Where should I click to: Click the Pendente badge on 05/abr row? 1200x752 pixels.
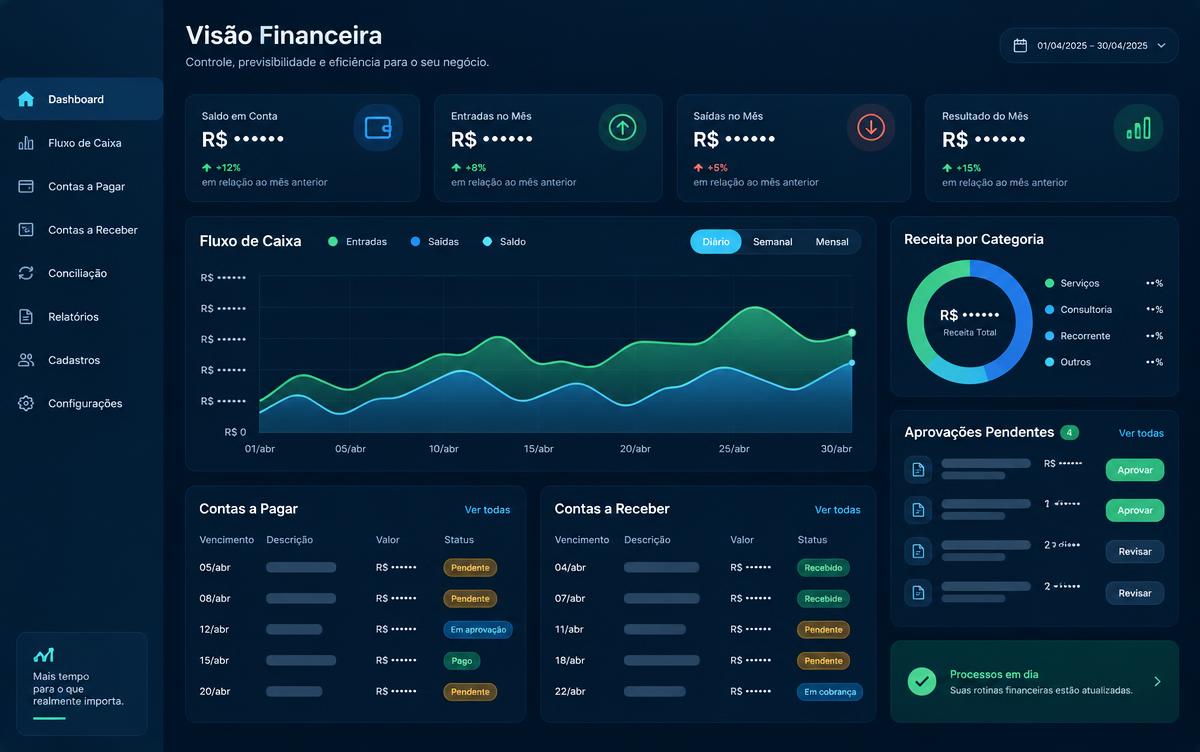pyautogui.click(x=470, y=568)
